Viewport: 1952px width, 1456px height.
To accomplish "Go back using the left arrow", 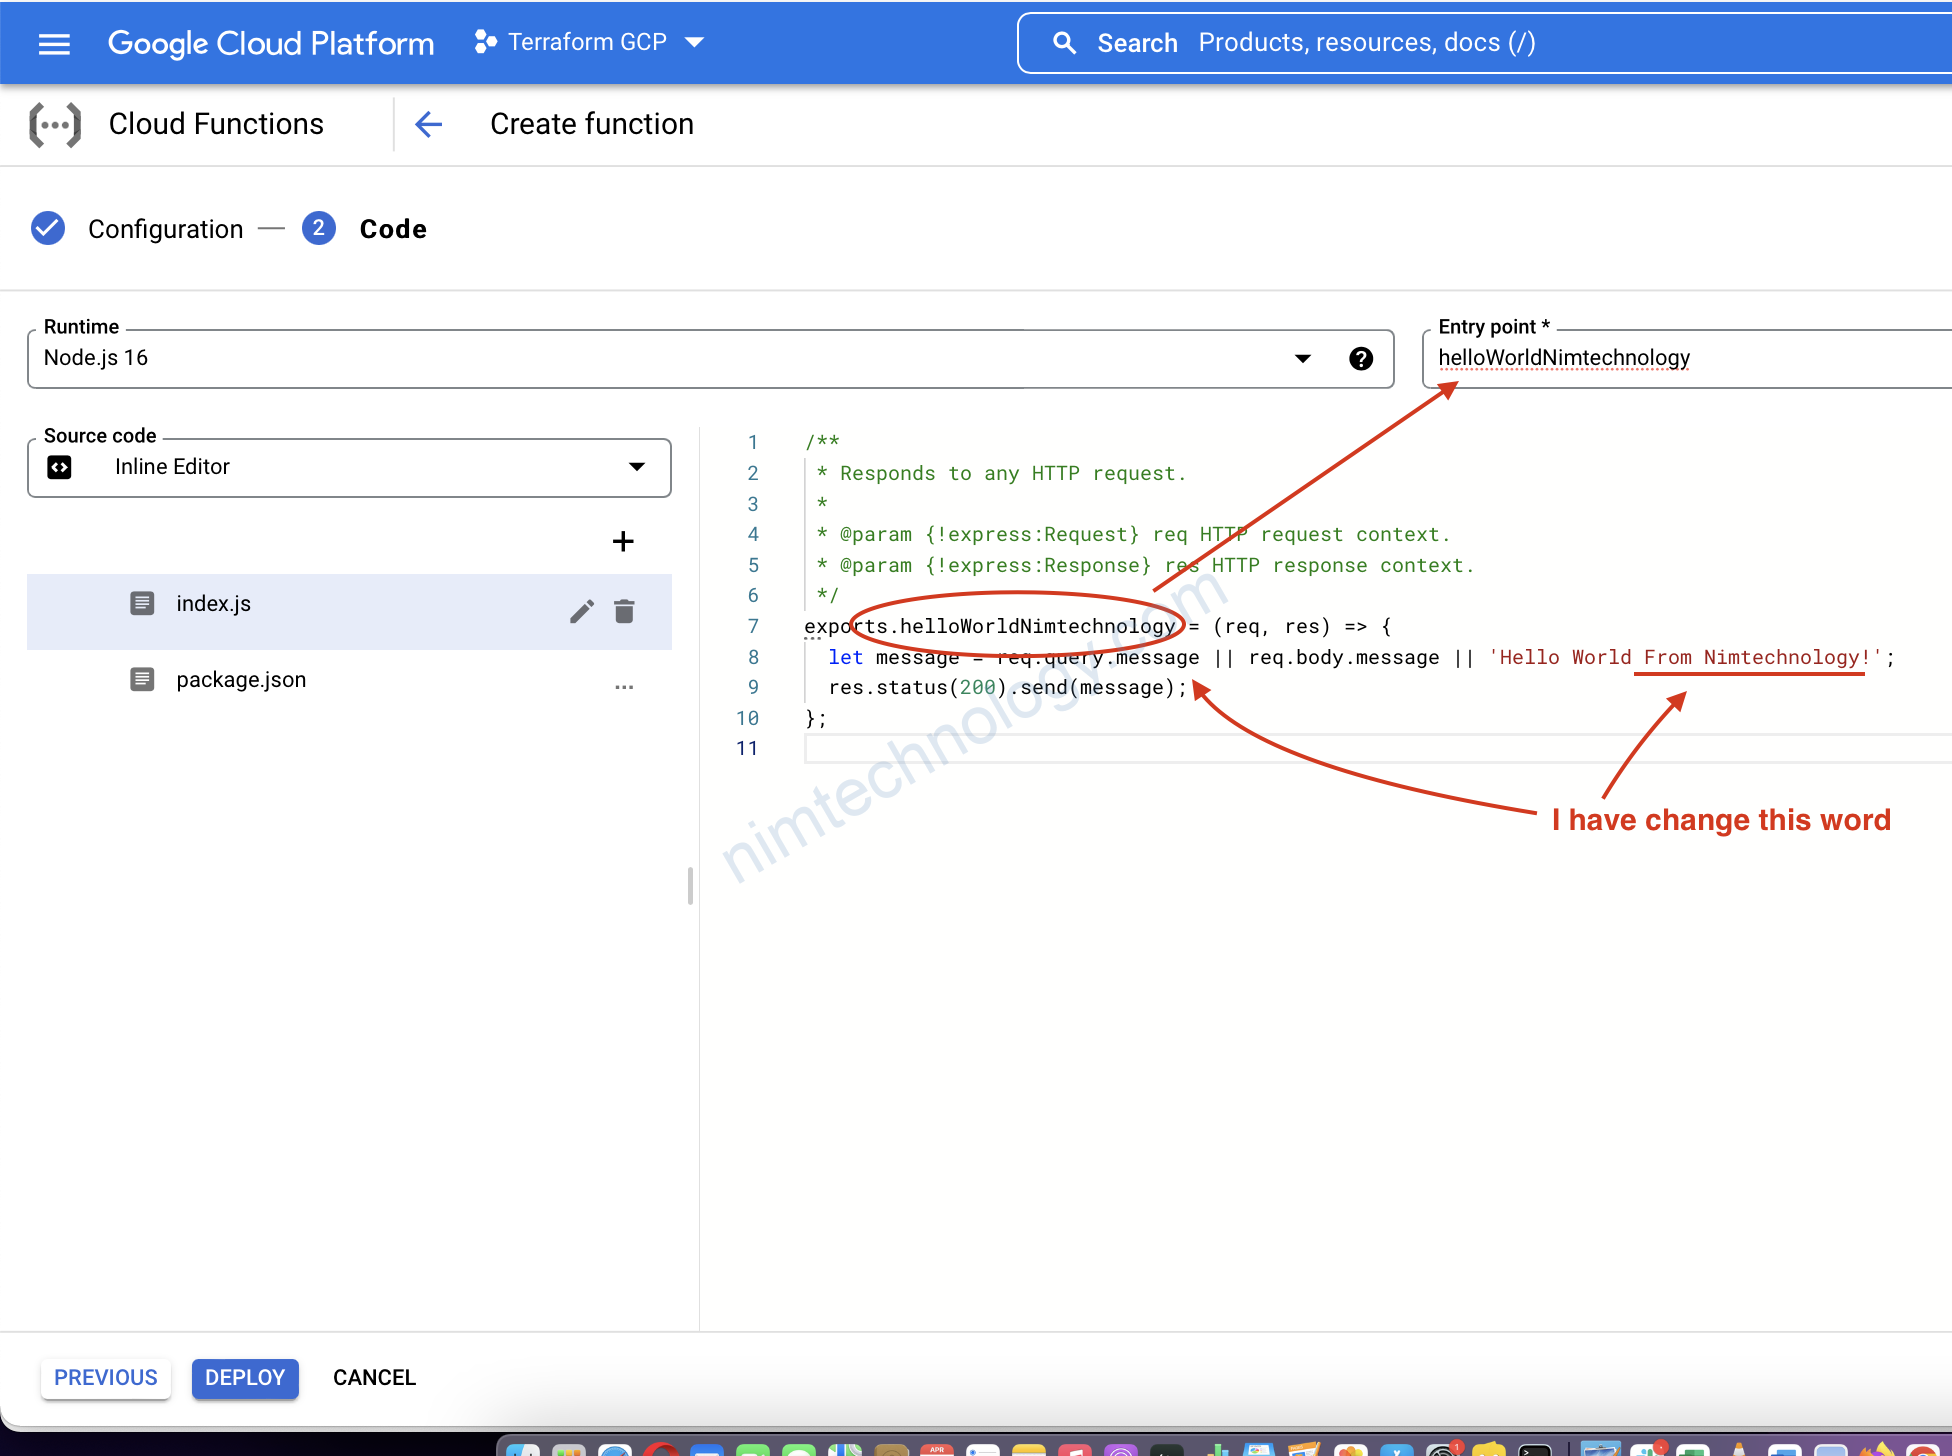I will [429, 125].
